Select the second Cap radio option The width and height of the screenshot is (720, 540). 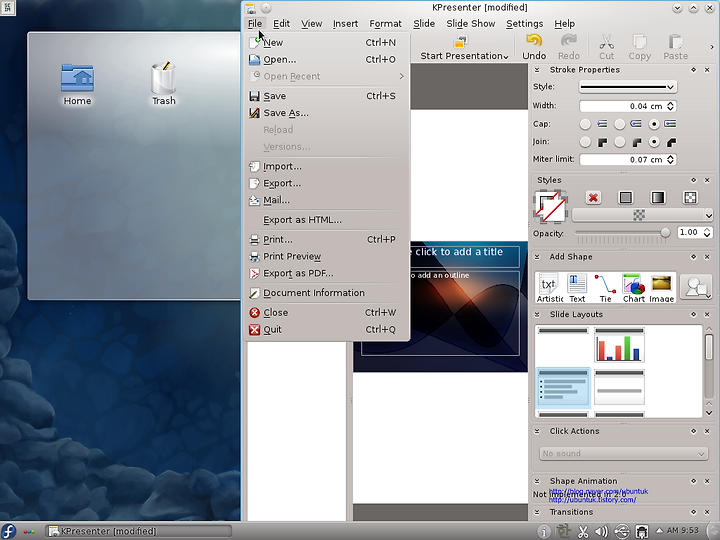tap(619, 124)
